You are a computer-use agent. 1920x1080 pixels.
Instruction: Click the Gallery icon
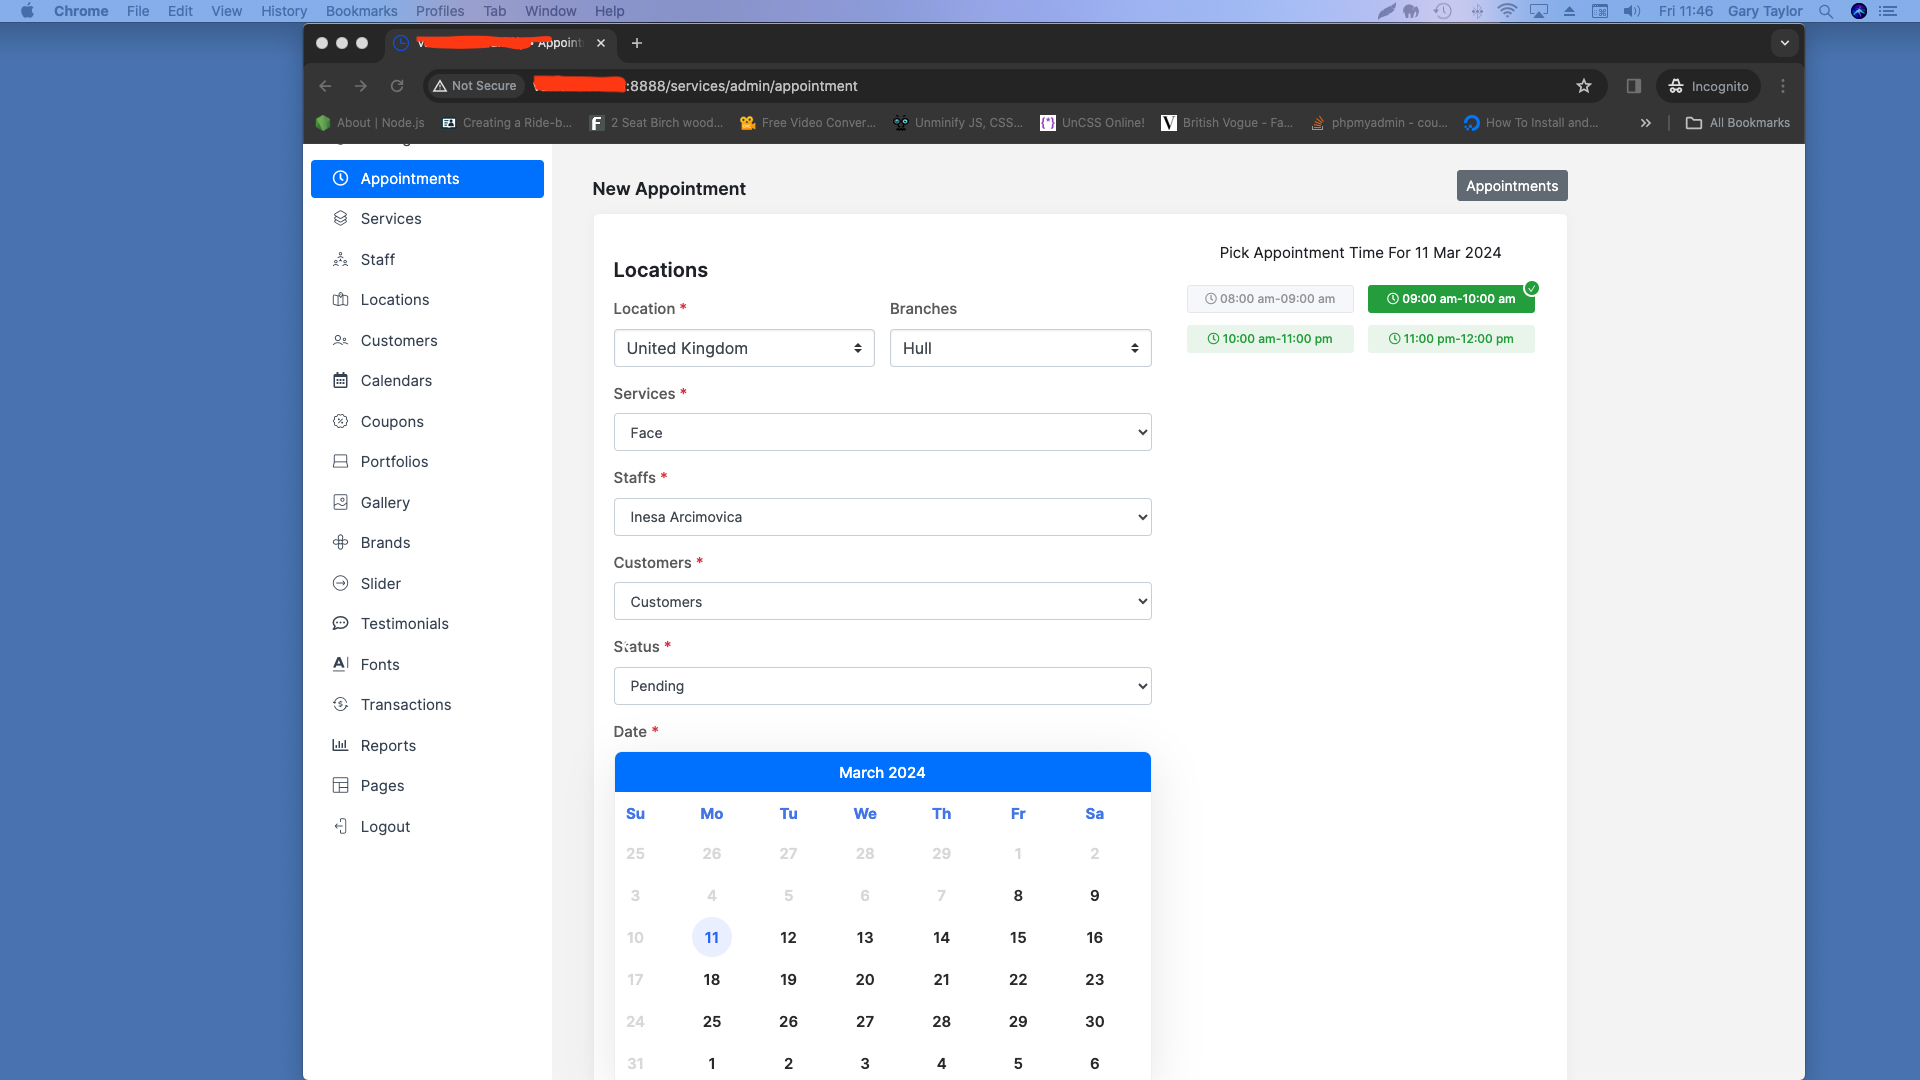click(x=340, y=502)
